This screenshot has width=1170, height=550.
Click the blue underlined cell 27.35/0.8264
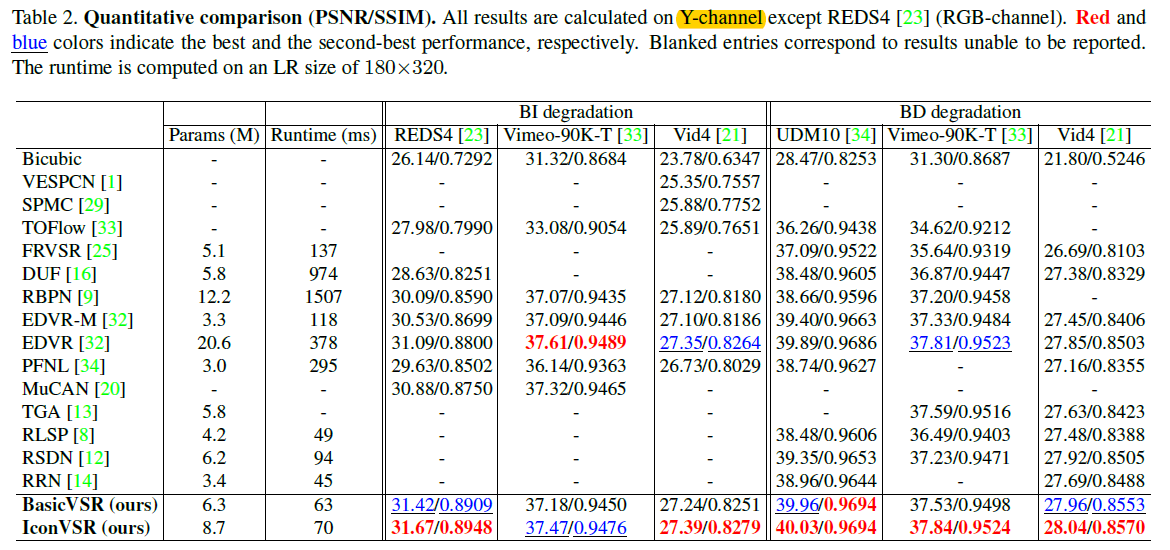710,343
